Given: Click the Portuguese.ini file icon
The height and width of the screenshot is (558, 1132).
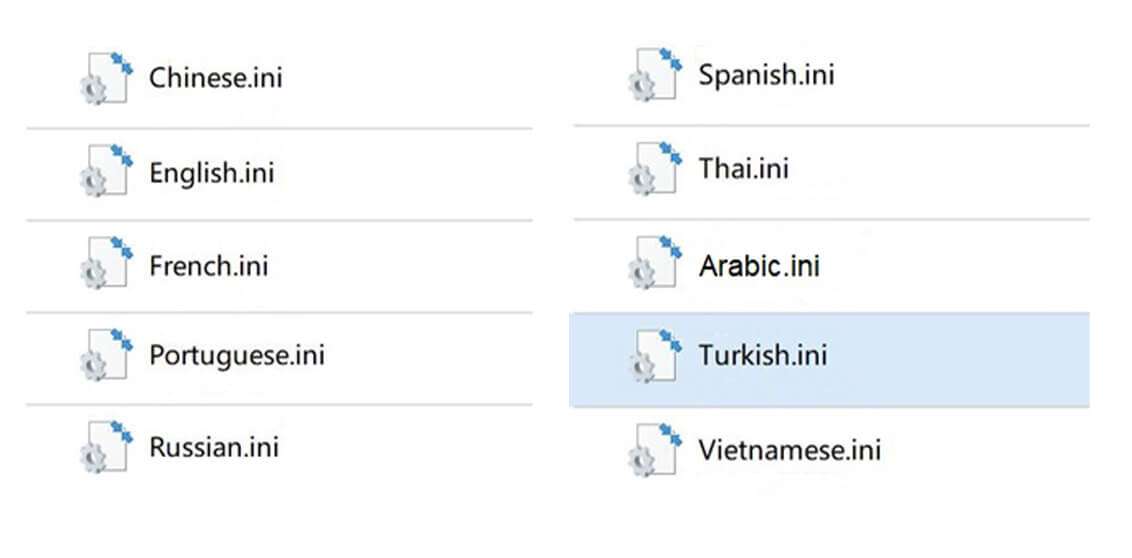Looking at the screenshot, I should point(107,356).
